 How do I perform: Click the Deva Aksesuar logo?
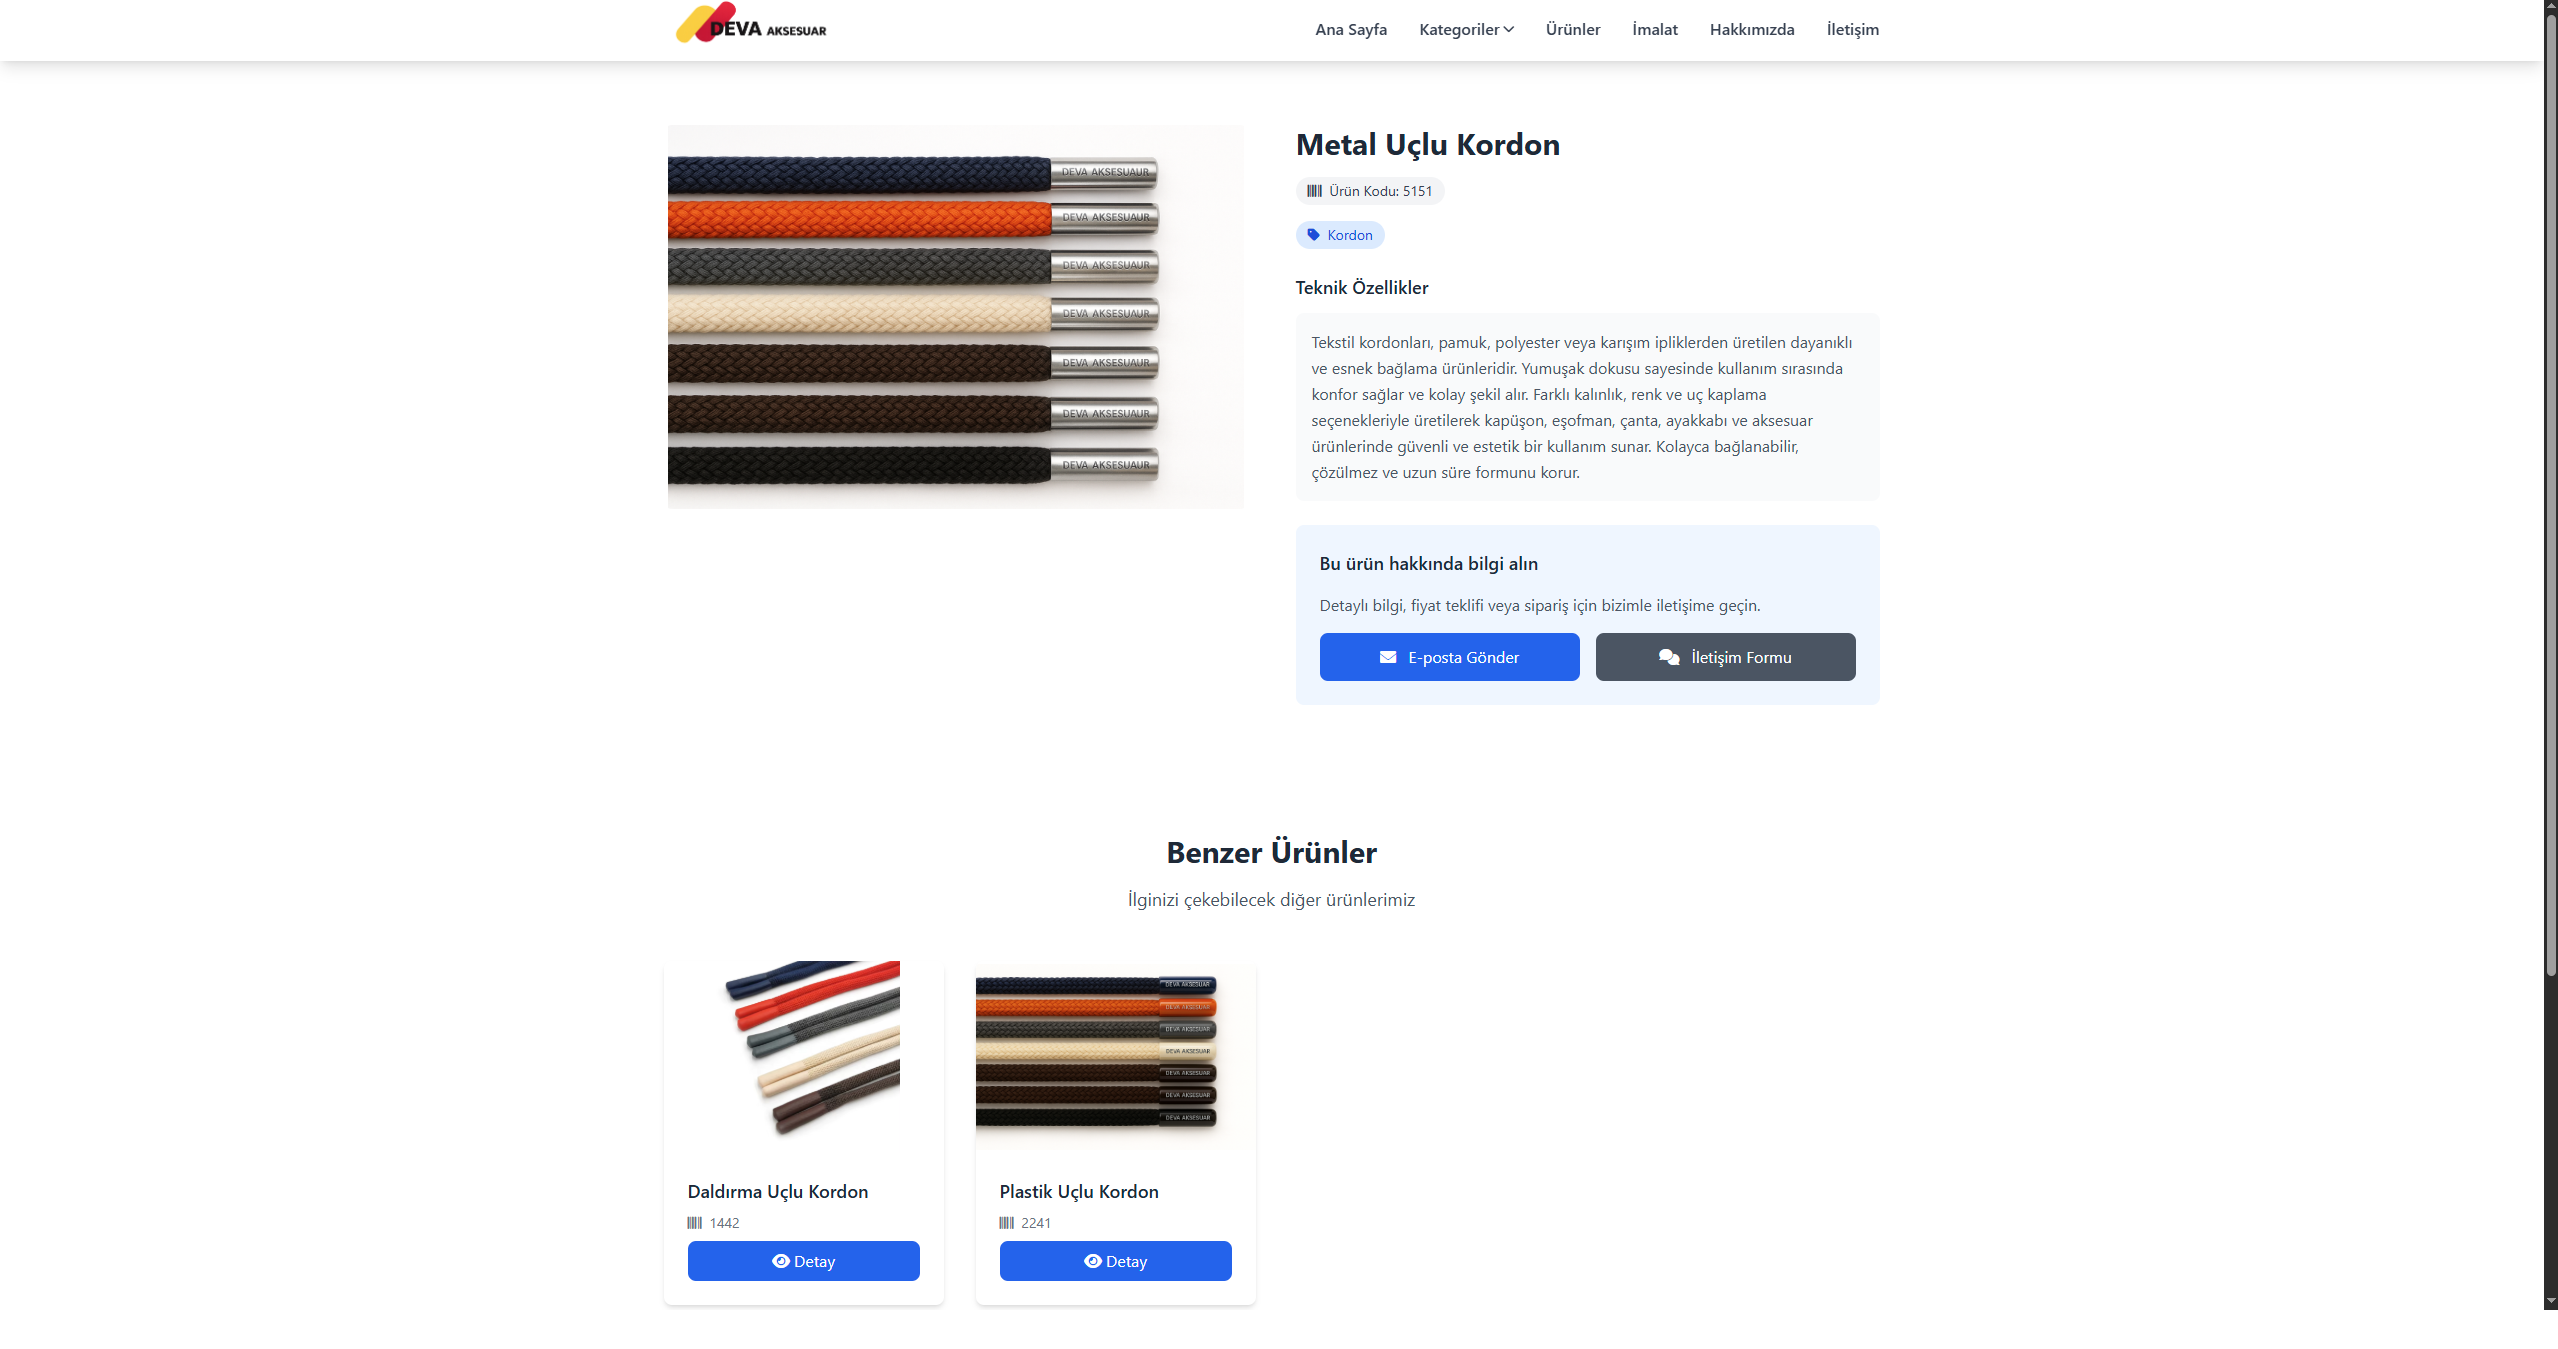(x=751, y=24)
